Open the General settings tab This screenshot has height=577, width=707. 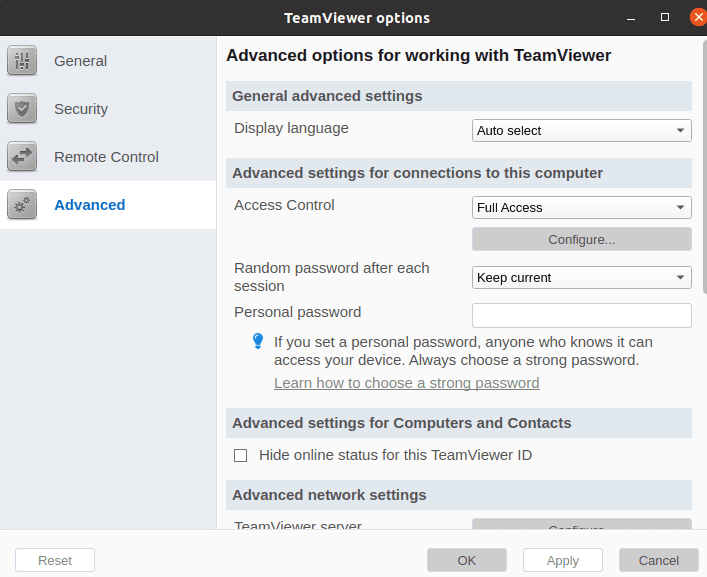click(108, 61)
